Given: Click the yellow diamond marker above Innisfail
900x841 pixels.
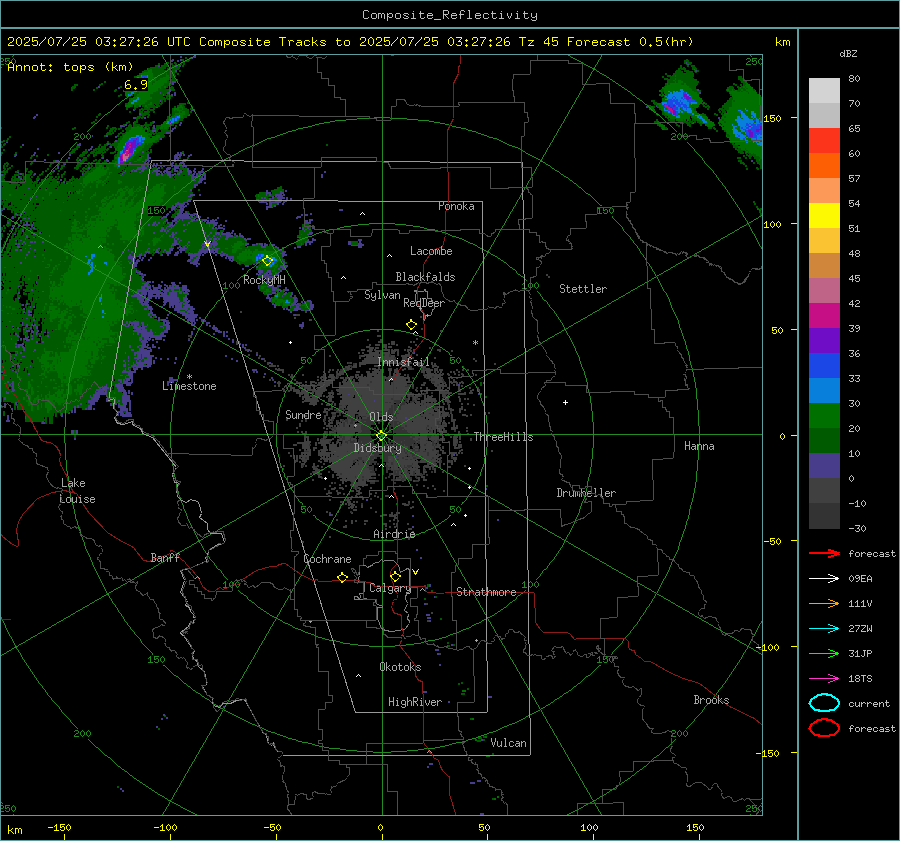Looking at the screenshot, I should (x=412, y=325).
